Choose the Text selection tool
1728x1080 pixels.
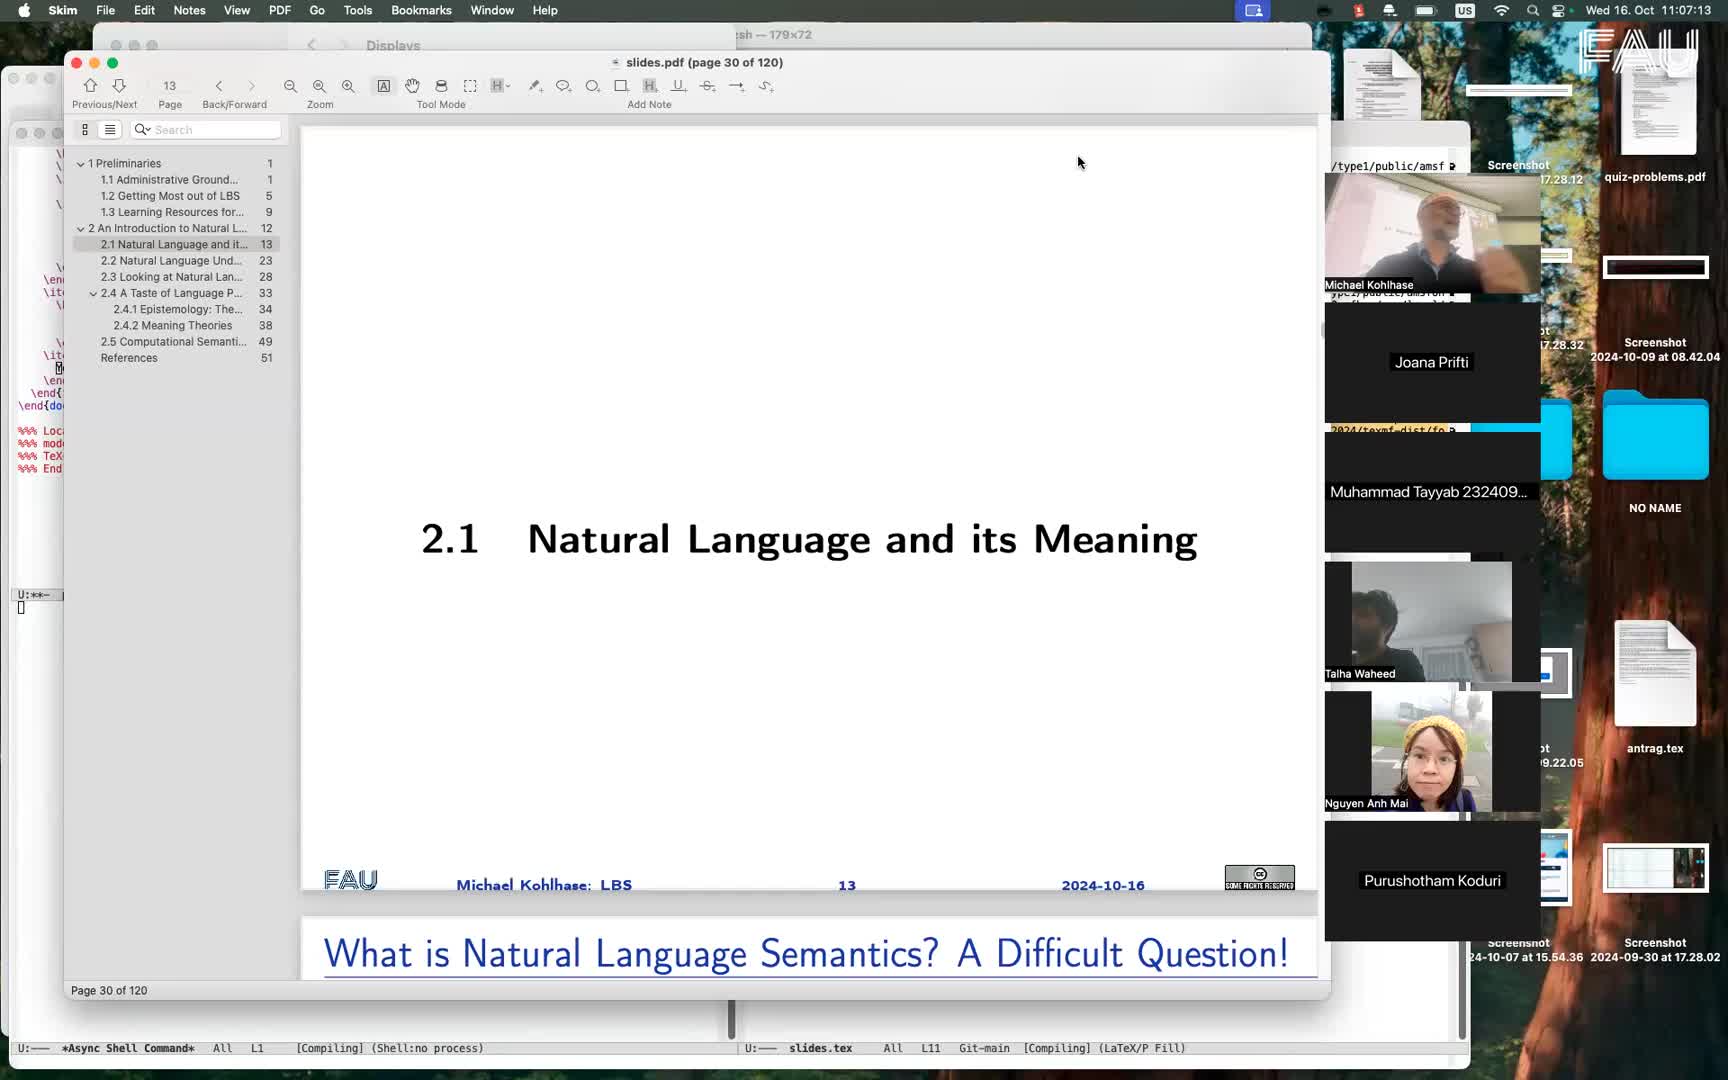coord(383,86)
